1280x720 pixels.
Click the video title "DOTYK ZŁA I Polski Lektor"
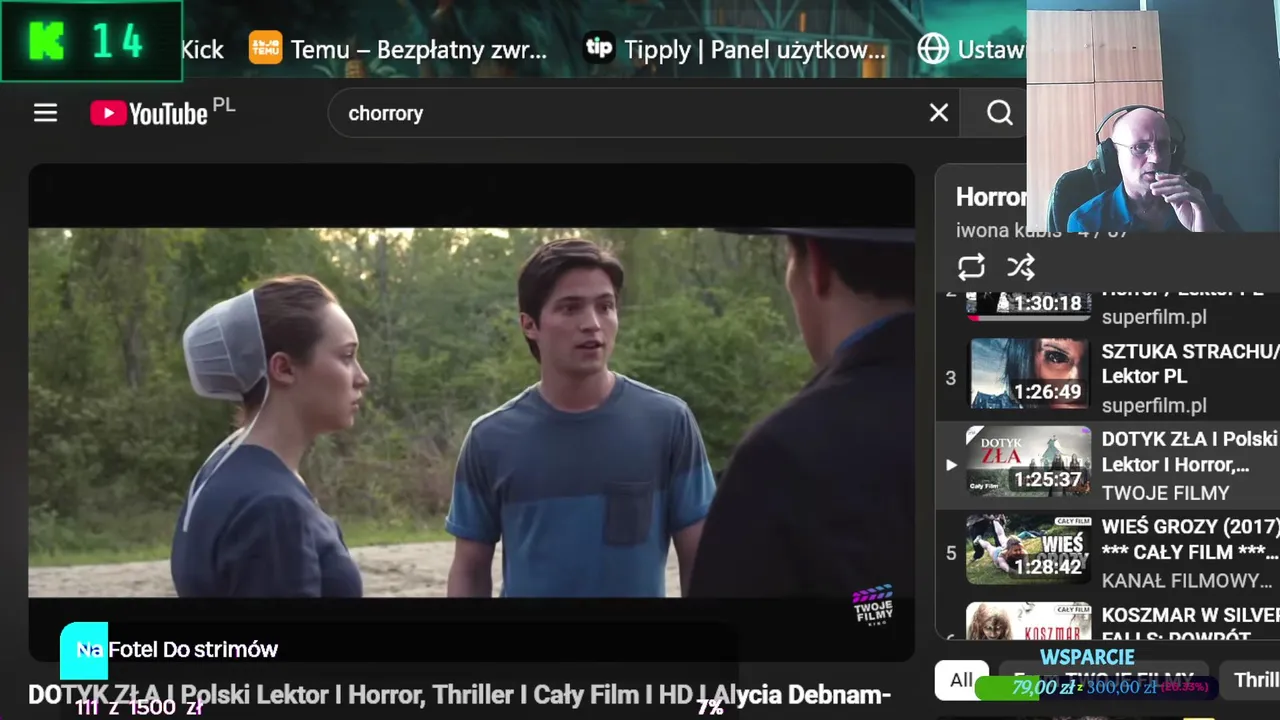click(x=459, y=695)
